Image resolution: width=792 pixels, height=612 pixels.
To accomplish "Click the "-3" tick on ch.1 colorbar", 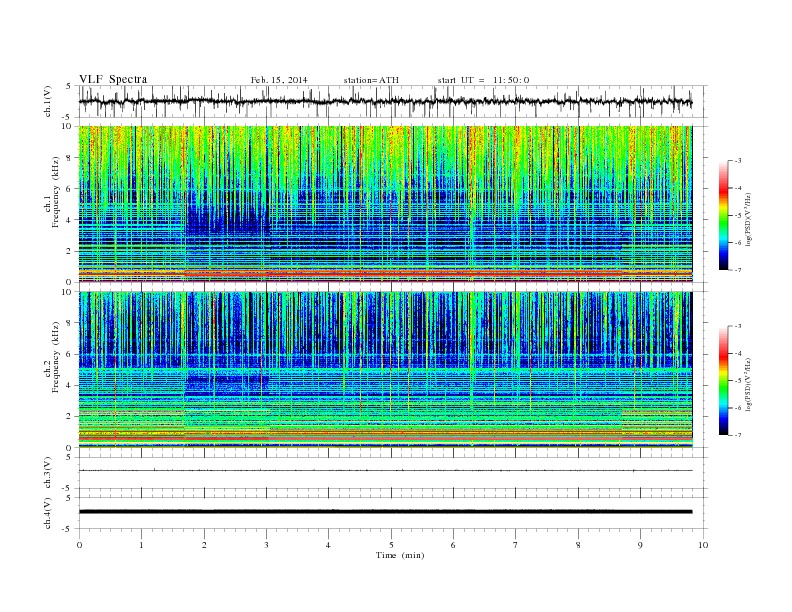I will 737,161.
